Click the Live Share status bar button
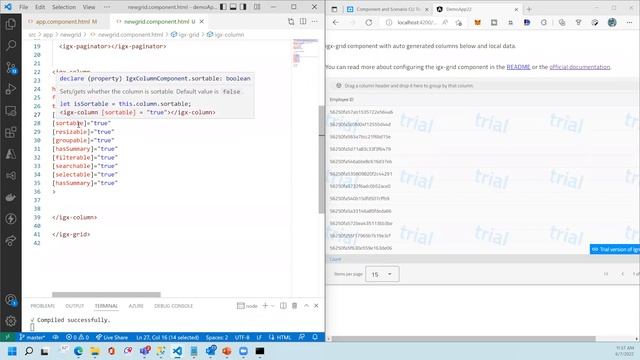The image size is (640, 360). (x=112, y=337)
